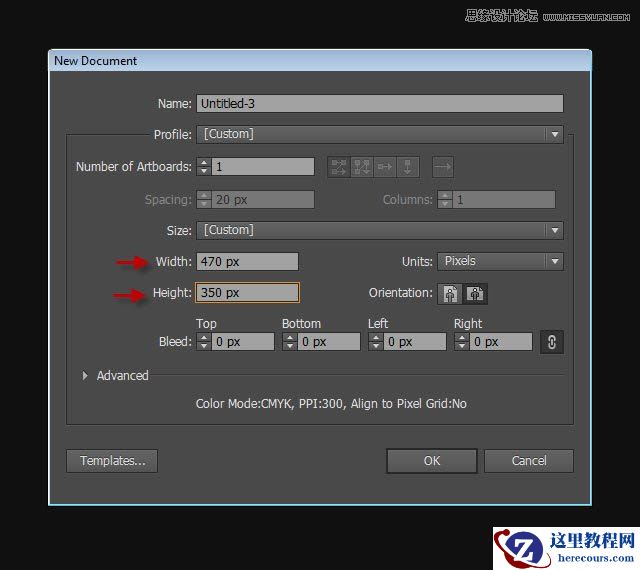This screenshot has width=640, height=570.
Task: Select Arrange by Column artboard layout
Action: (x=408, y=167)
